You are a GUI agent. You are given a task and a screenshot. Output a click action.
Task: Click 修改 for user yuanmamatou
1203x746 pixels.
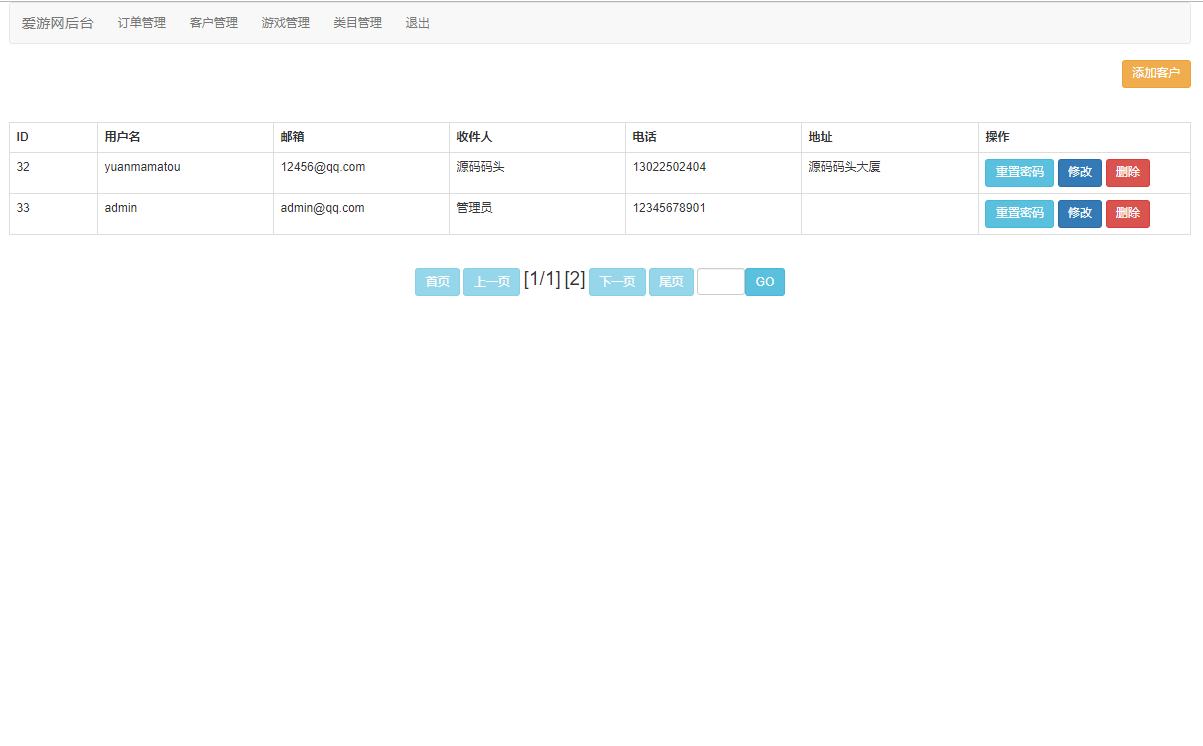click(x=1079, y=173)
